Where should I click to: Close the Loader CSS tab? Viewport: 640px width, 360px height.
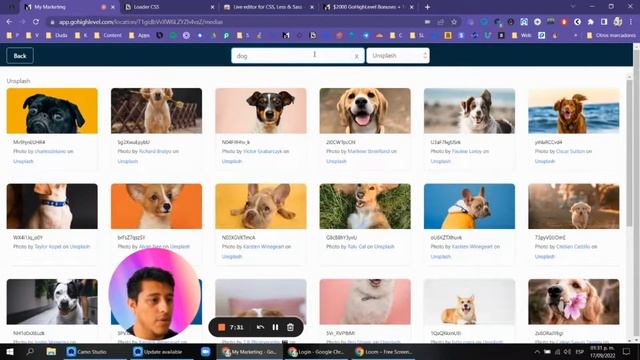pyautogui.click(x=212, y=7)
